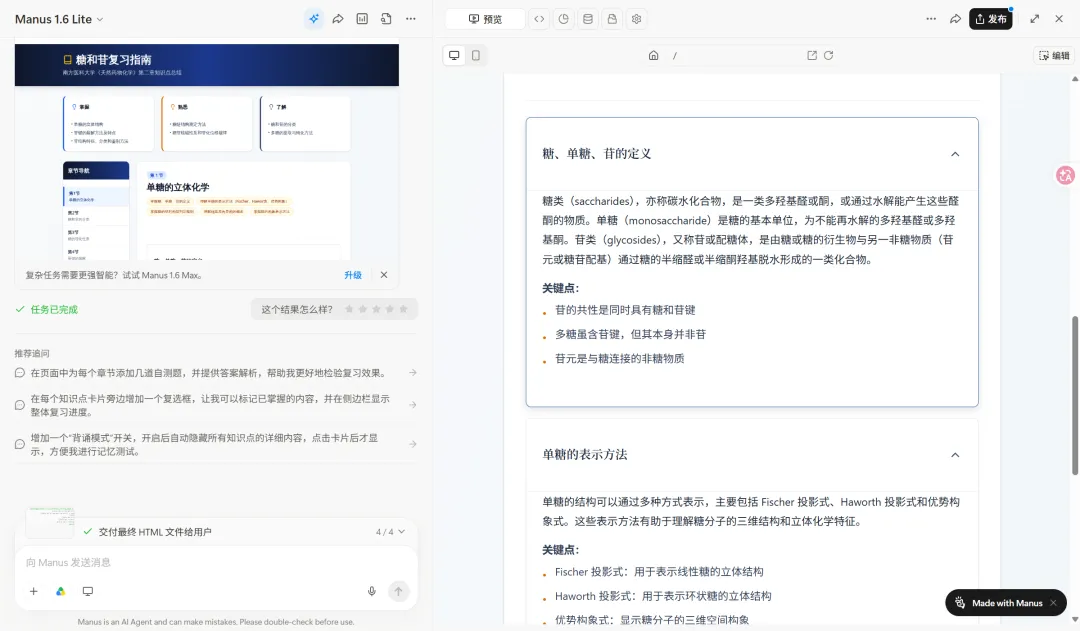
Task: Open the 糖和苷复习指南 page thumbnail
Action: pyautogui.click(x=207, y=152)
